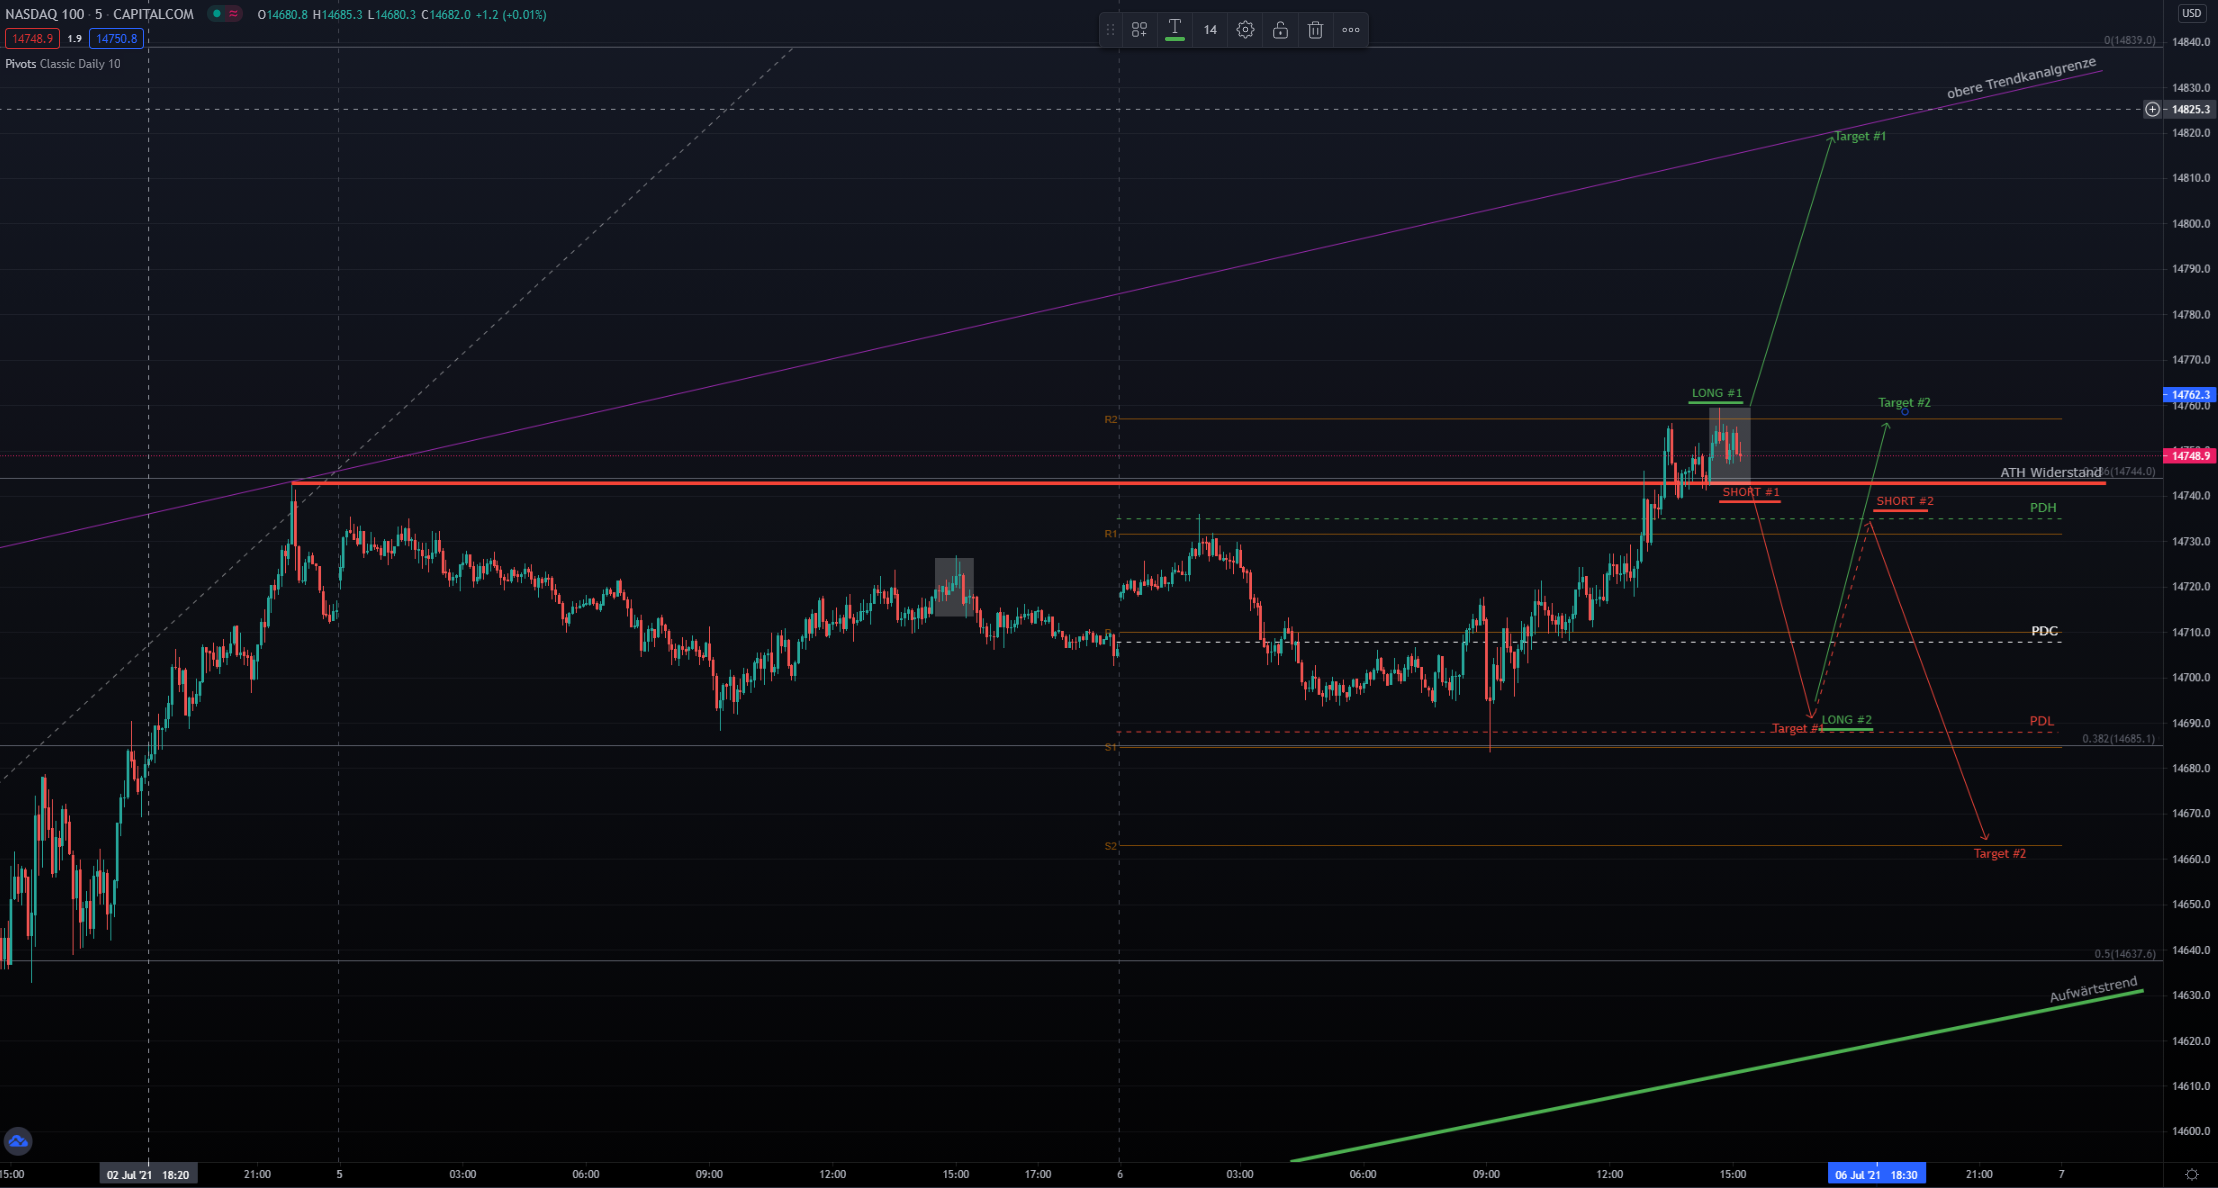Open chart settings gear bottom right

[x=2191, y=1174]
